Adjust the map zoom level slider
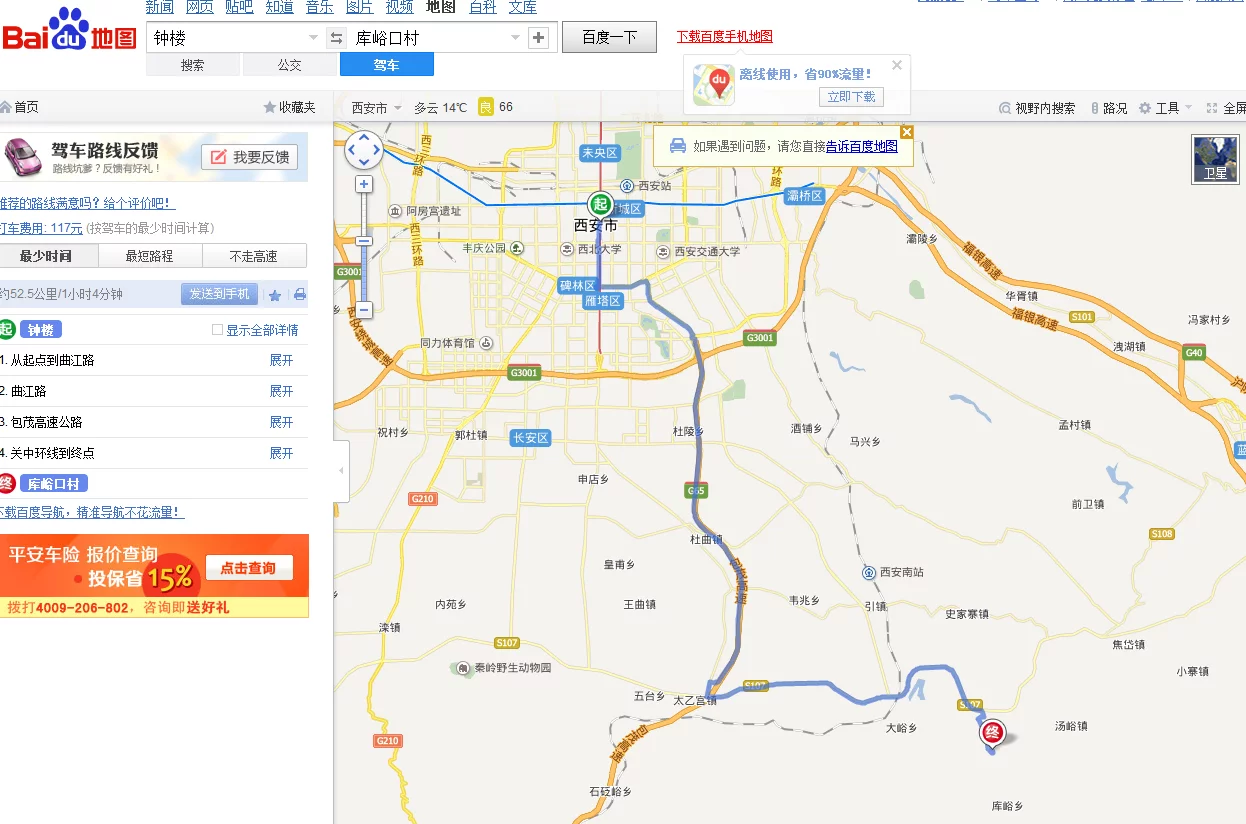 (x=364, y=241)
